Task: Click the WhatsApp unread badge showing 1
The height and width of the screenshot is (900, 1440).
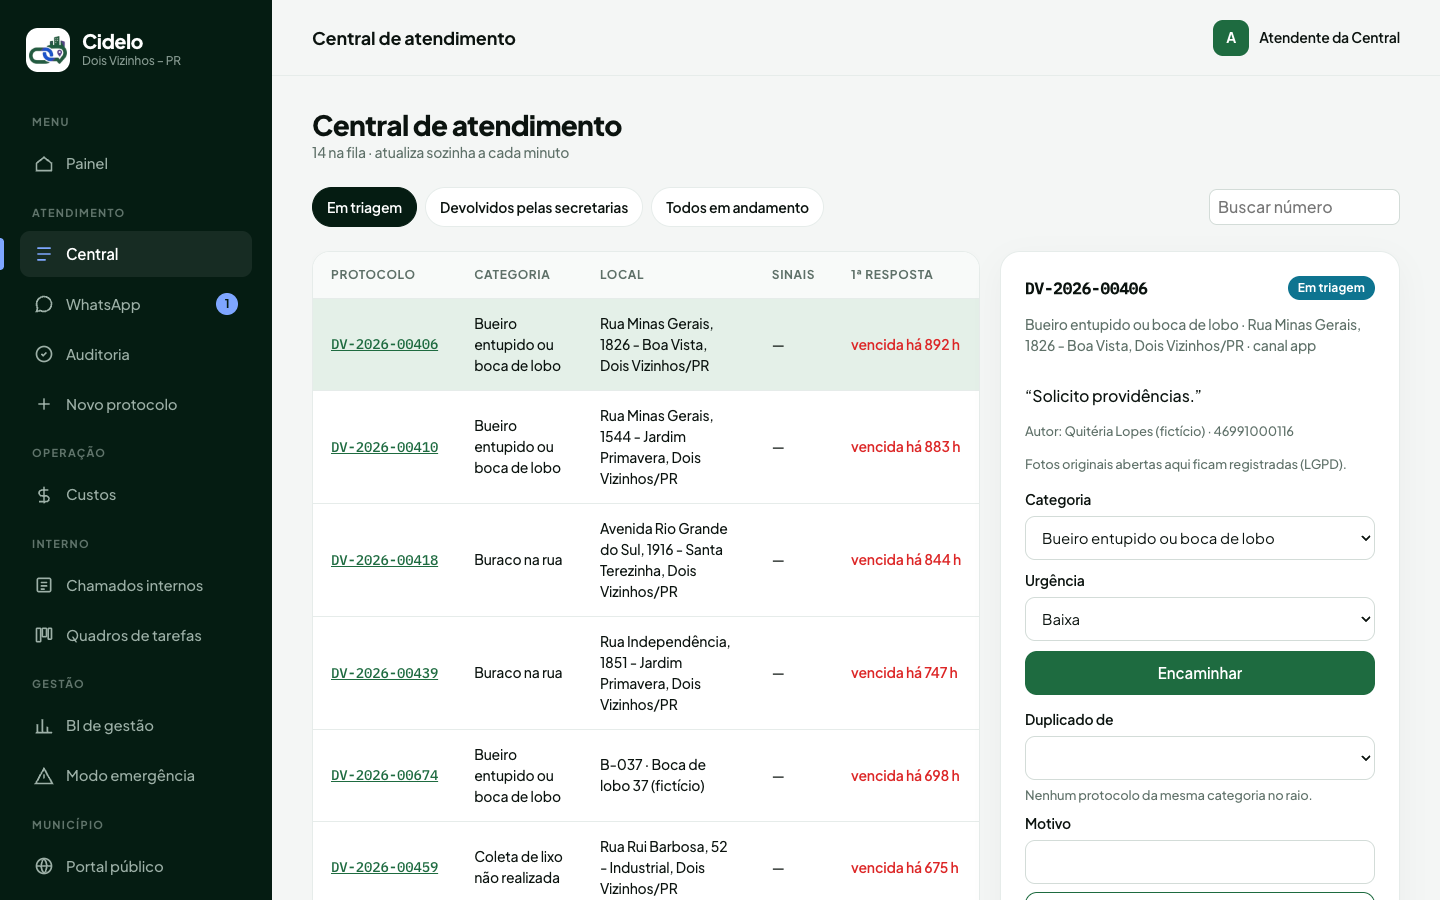Action: [x=227, y=304]
